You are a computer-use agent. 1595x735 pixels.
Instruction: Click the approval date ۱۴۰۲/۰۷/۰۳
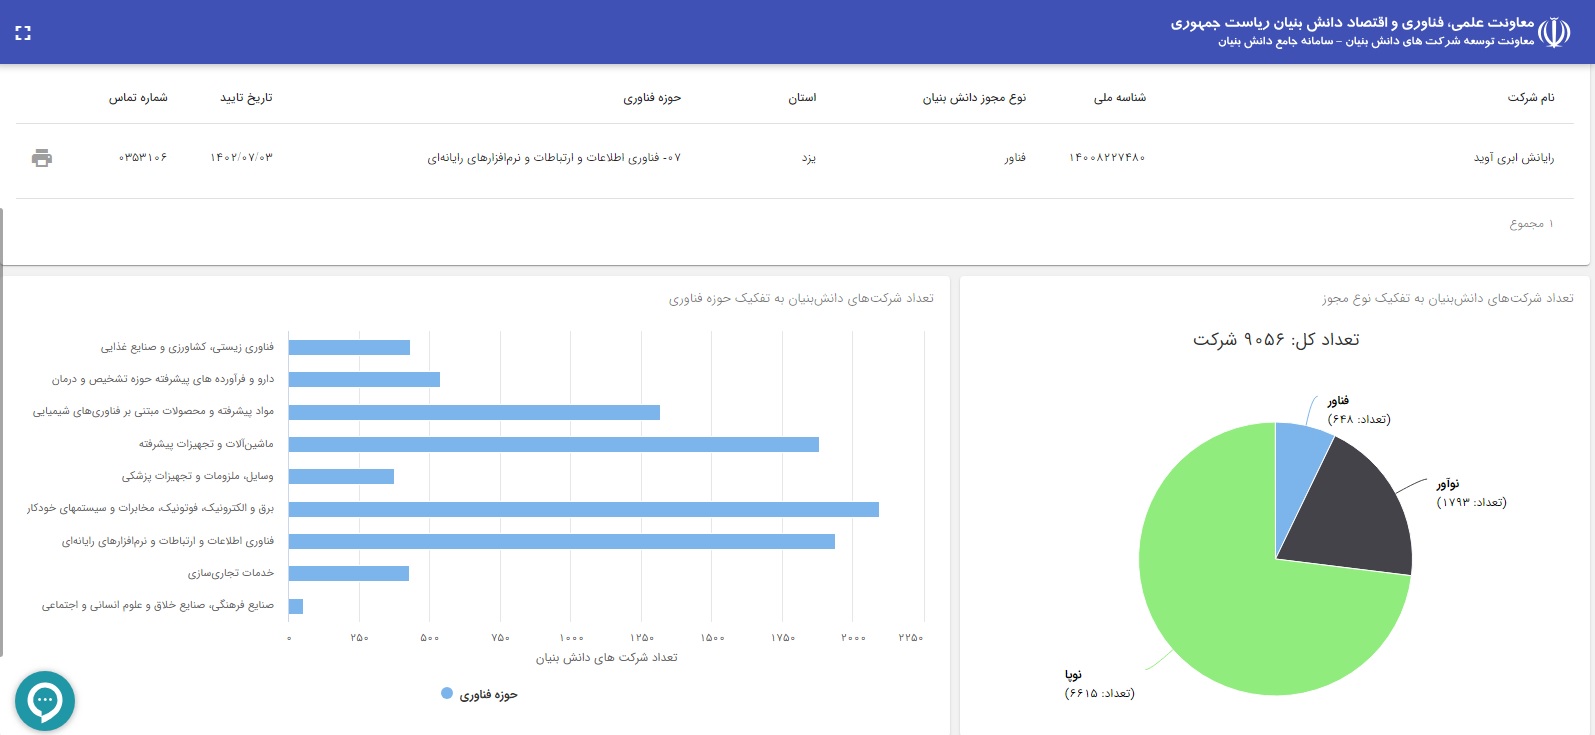[x=241, y=158]
